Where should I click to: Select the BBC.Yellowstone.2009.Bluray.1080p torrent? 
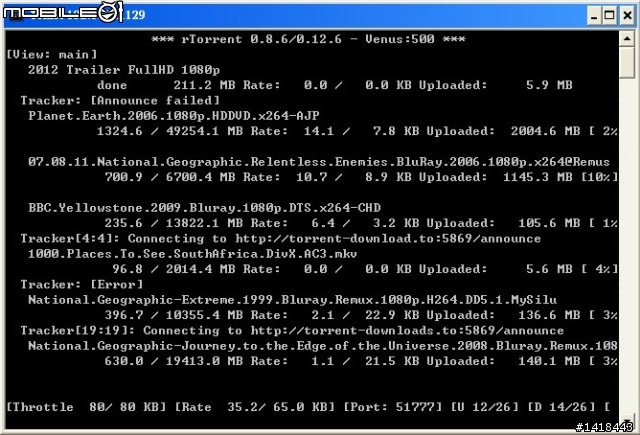204,208
